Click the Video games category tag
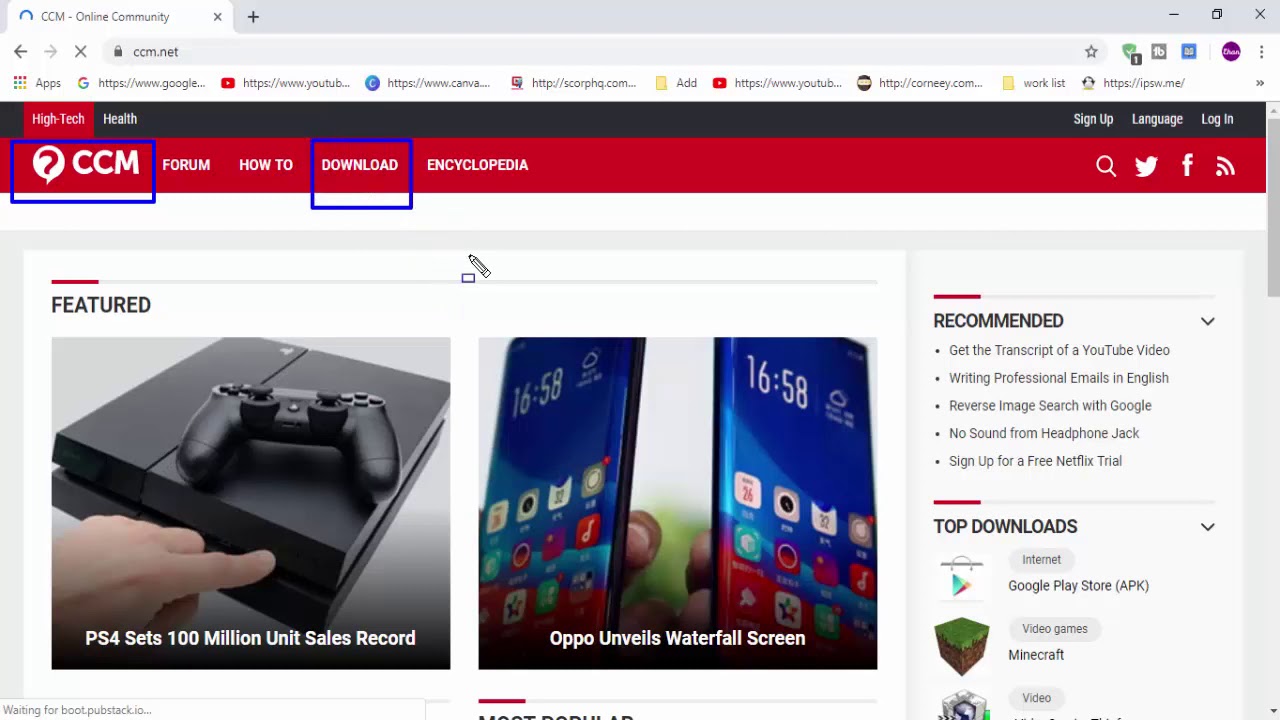The height and width of the screenshot is (720, 1280). click(1055, 629)
